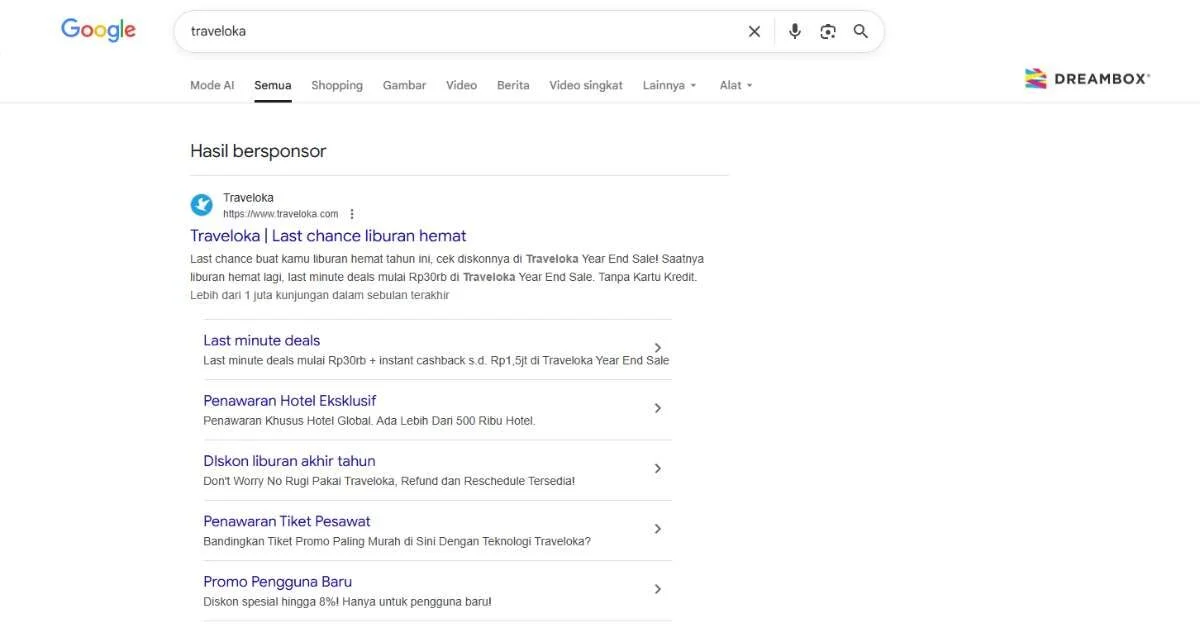
Task: Click text 'Bandingkan Tiket Promo Paling Murah'
Action: (x=298, y=542)
